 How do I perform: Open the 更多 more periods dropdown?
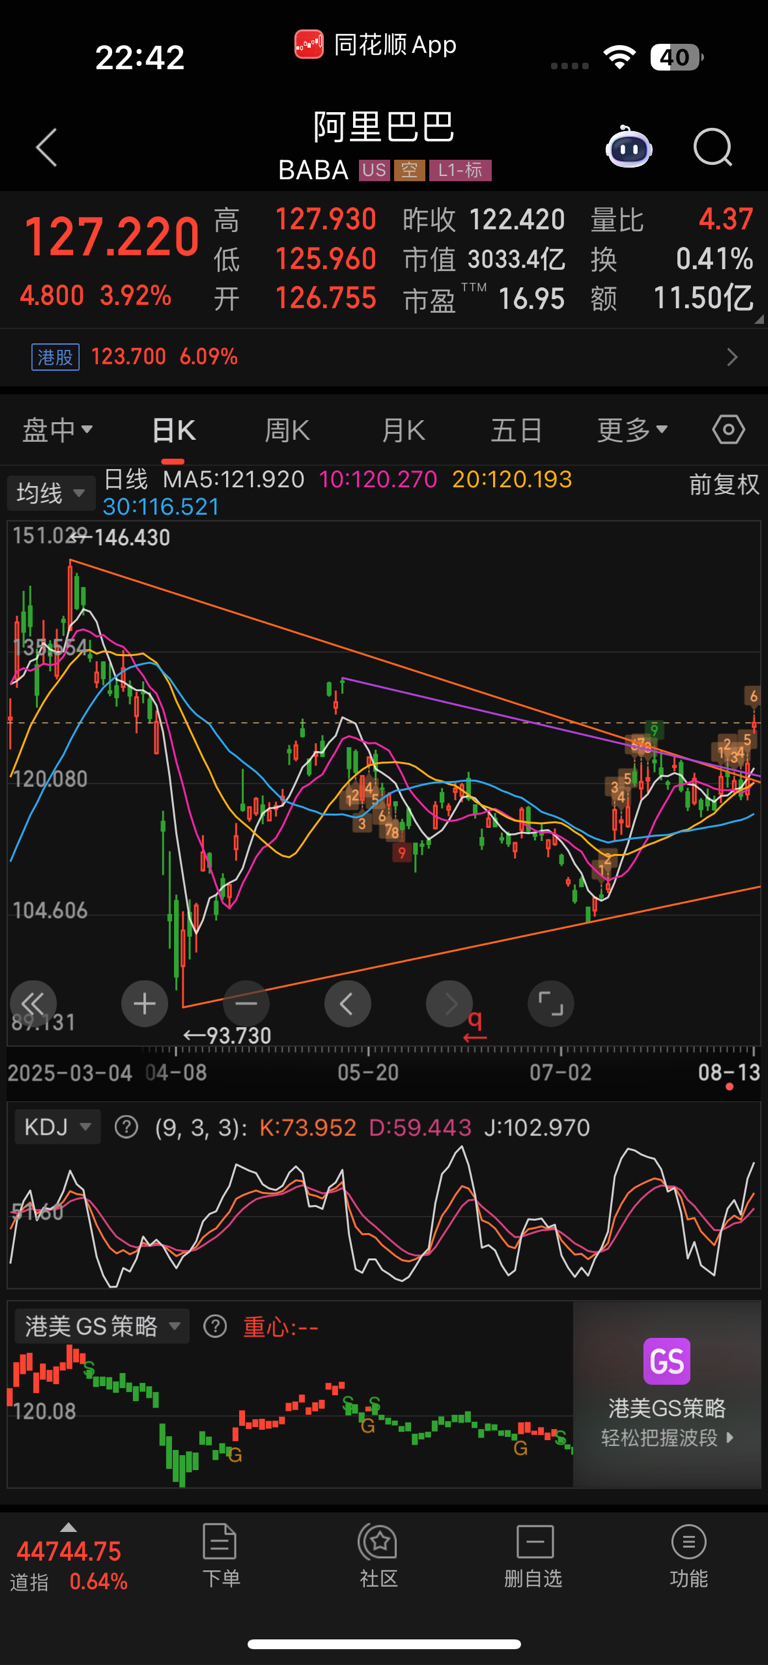click(x=632, y=430)
